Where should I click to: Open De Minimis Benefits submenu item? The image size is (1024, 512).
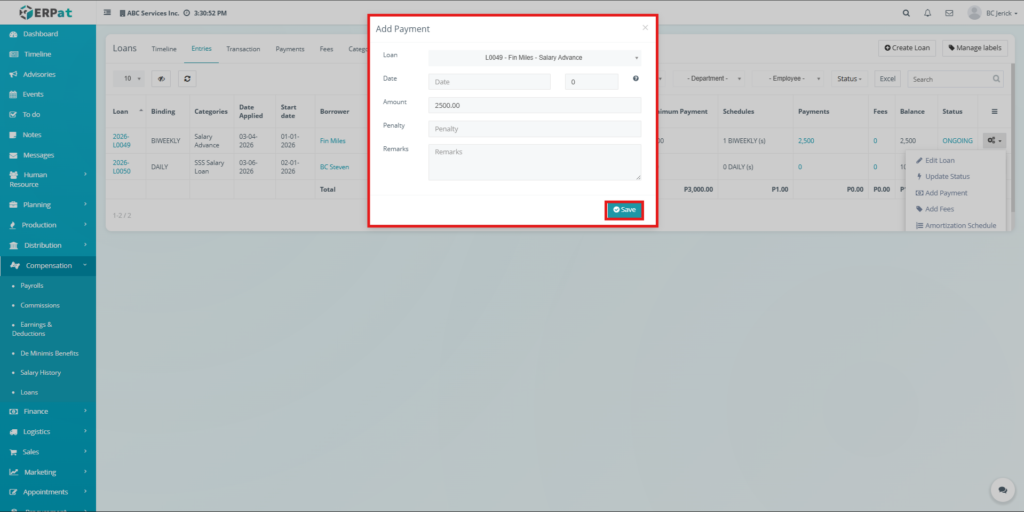[48, 353]
